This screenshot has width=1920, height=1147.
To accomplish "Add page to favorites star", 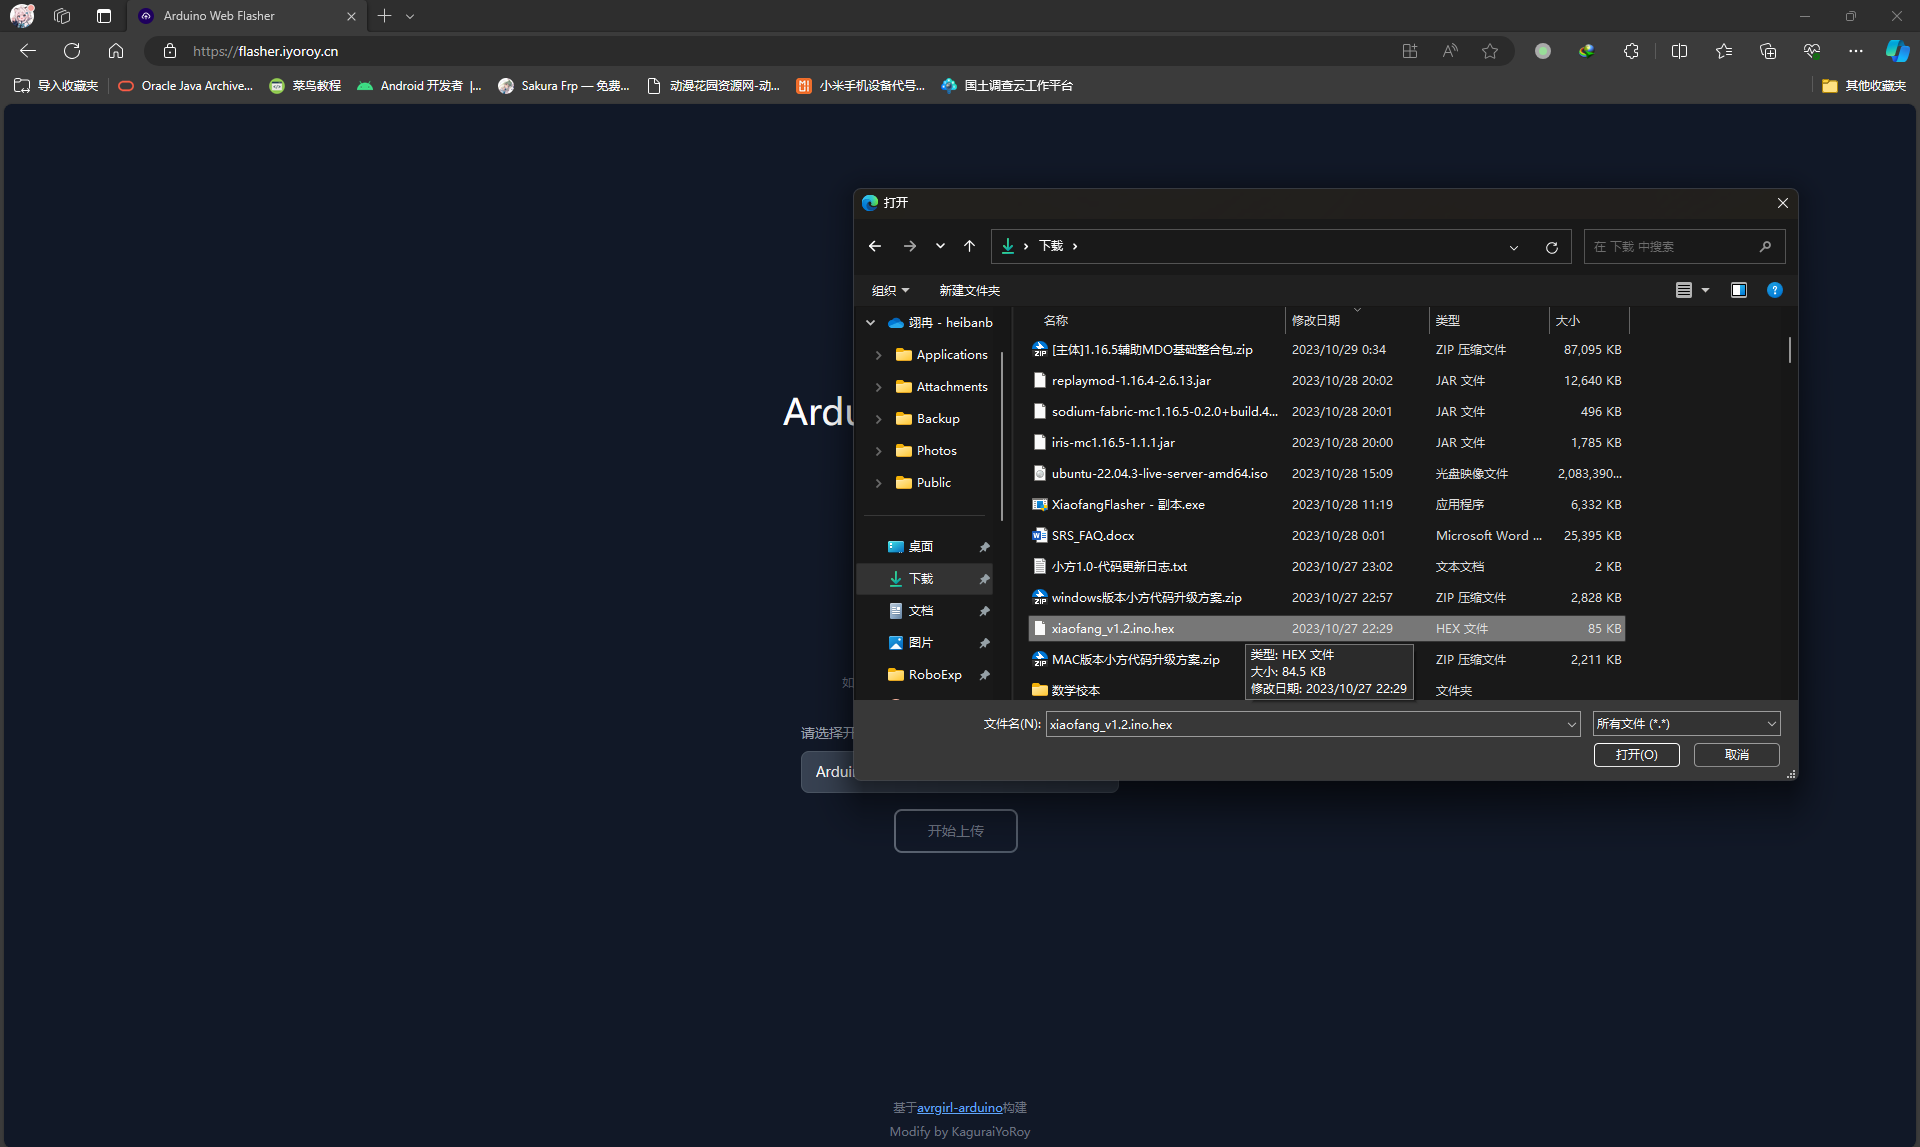I will click(1490, 51).
